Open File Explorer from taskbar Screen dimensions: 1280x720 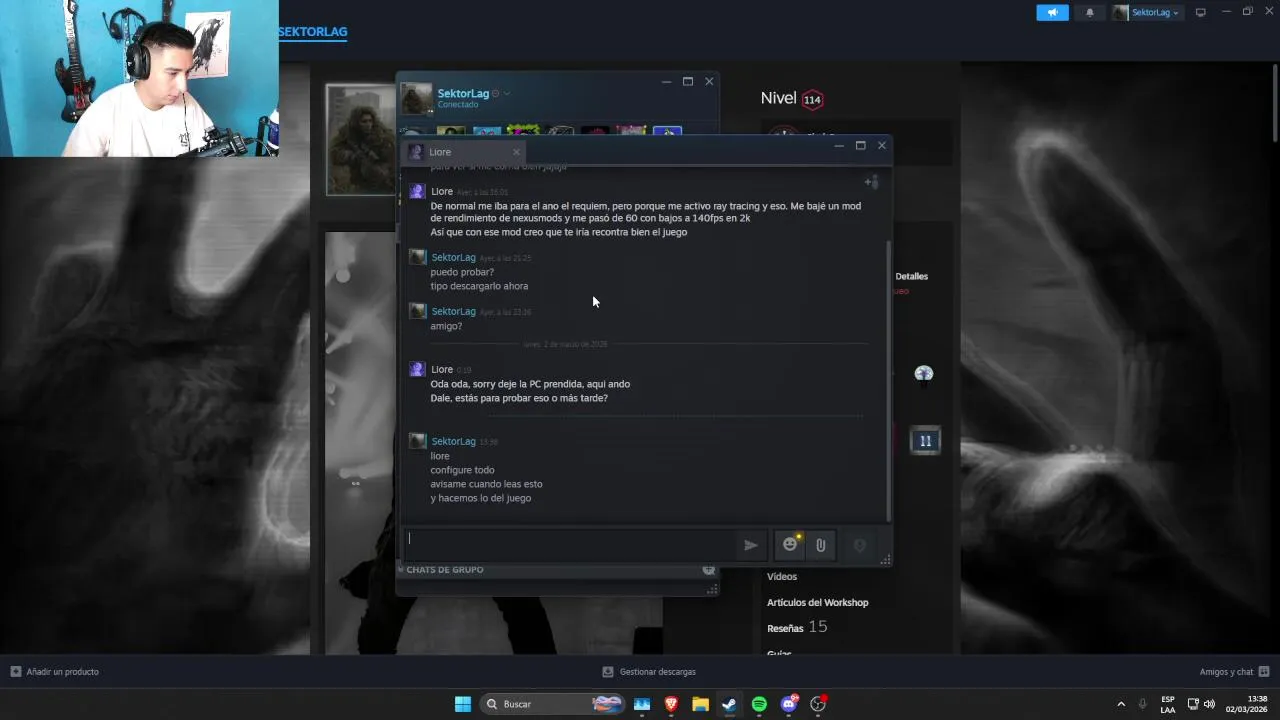click(700, 704)
